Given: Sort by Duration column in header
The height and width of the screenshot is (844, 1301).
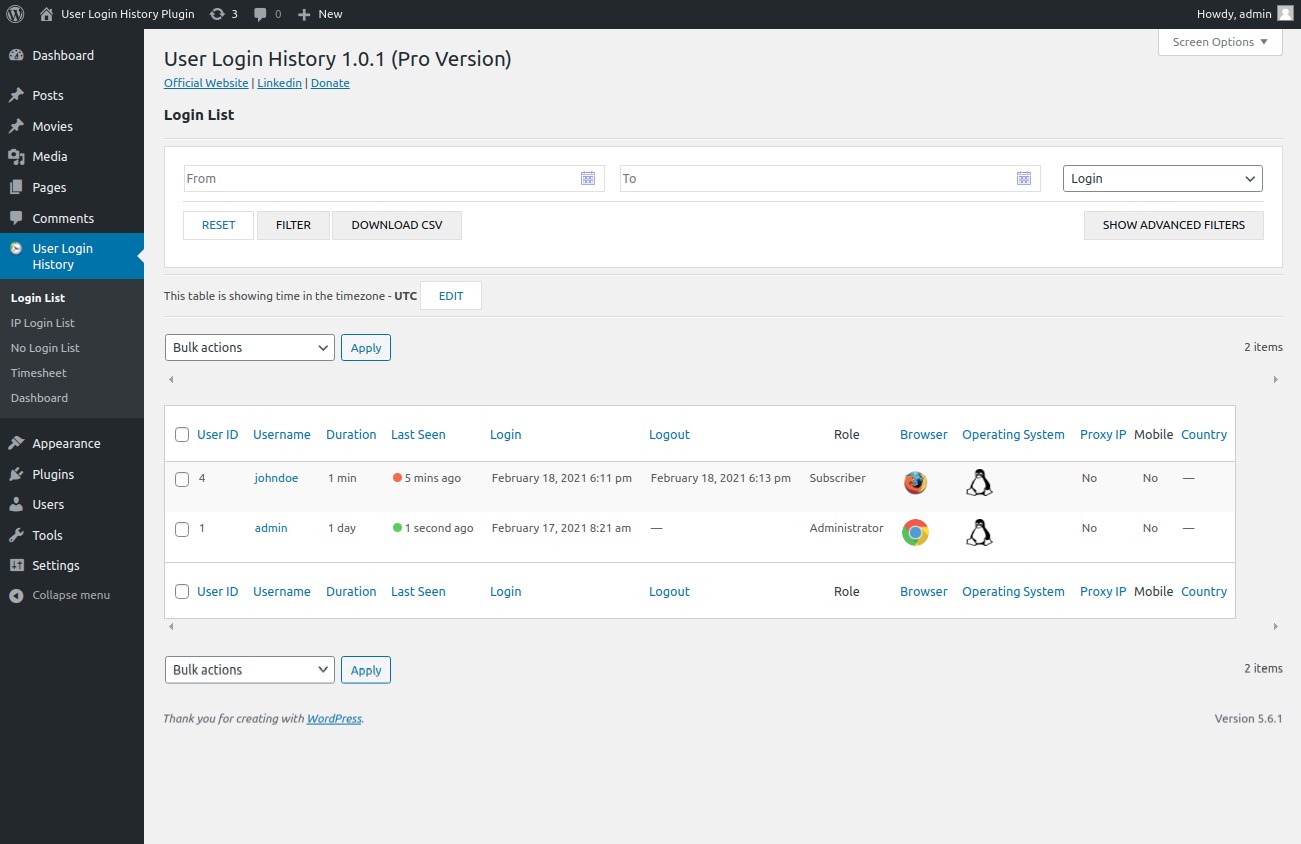Looking at the screenshot, I should pyautogui.click(x=351, y=434).
